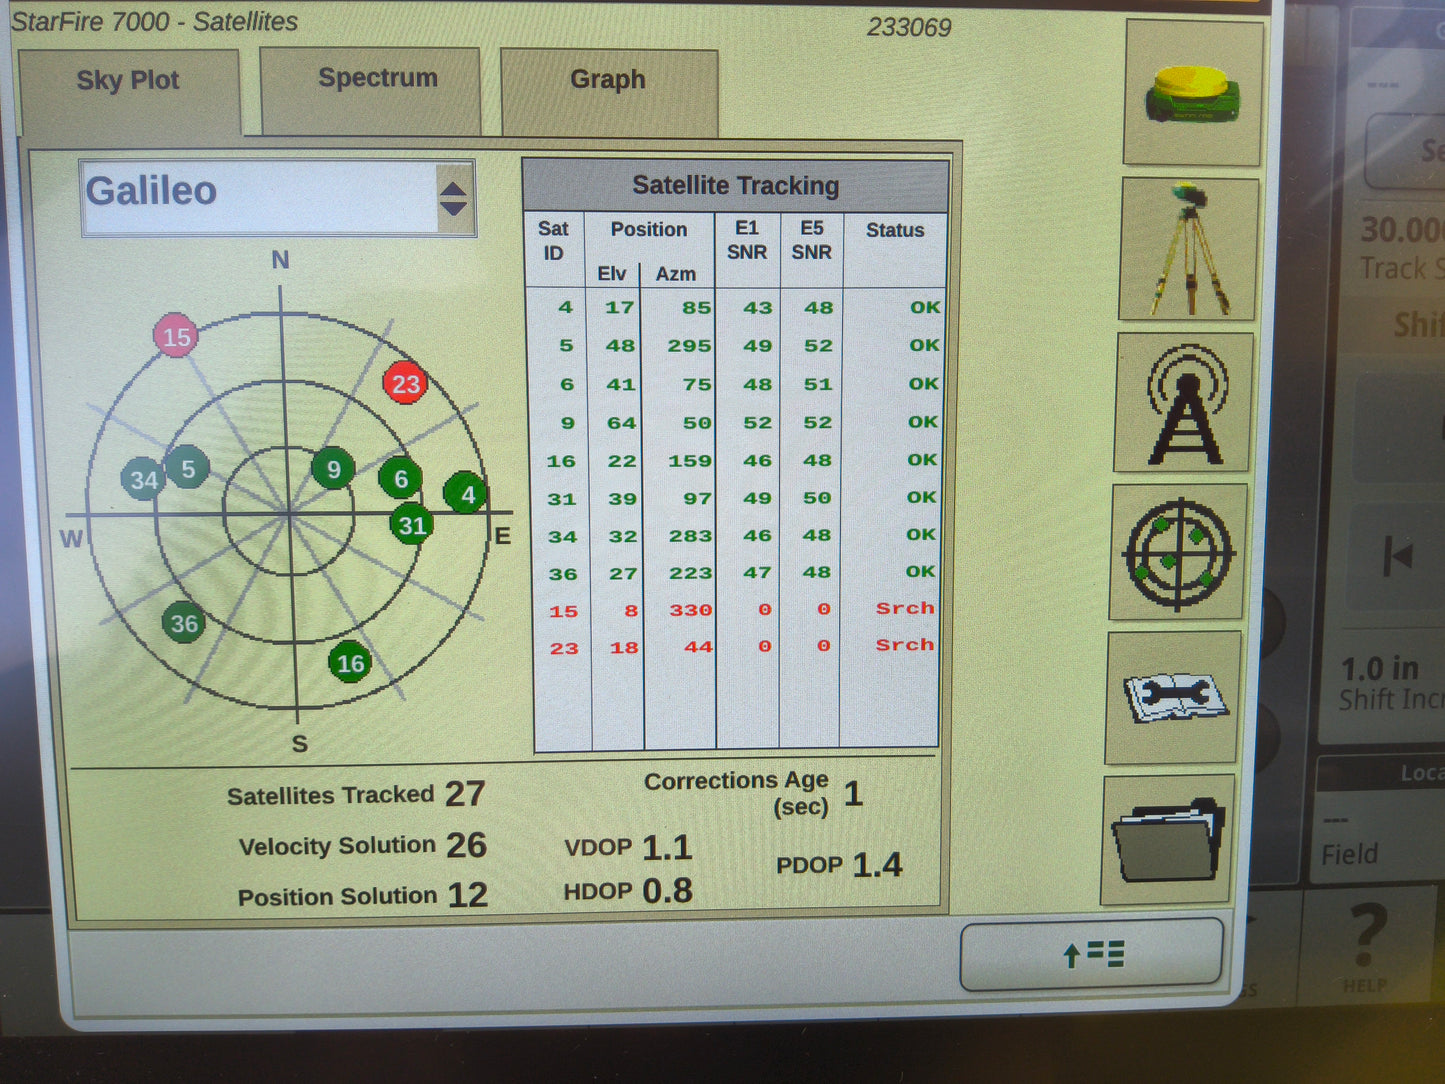This screenshot has height=1084, width=1445.
Task: Click the HDOP value 0.8
Action: pyautogui.click(x=667, y=890)
